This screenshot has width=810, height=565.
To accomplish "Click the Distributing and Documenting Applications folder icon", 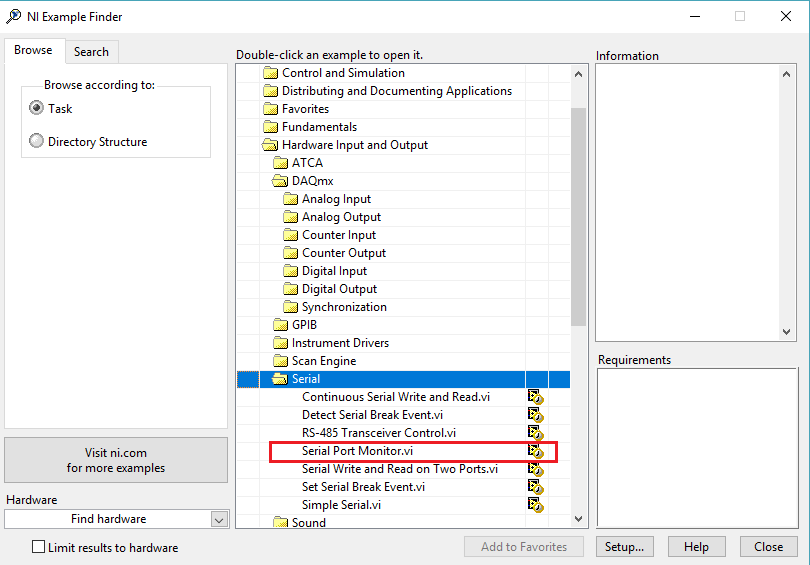I will pyautogui.click(x=270, y=91).
